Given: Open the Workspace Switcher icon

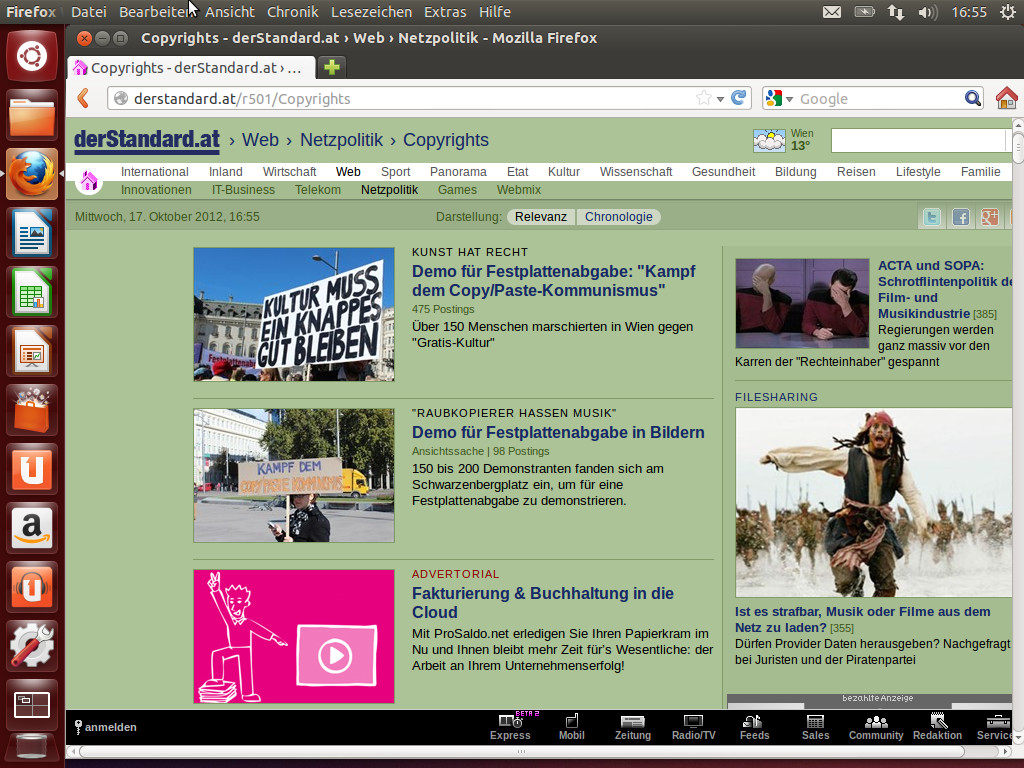Looking at the screenshot, I should pyautogui.click(x=32, y=704).
